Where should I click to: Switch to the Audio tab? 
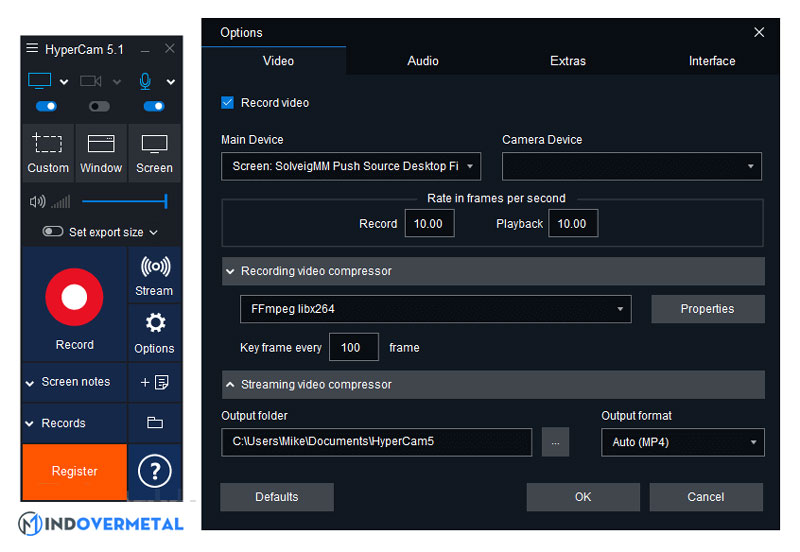click(x=423, y=61)
